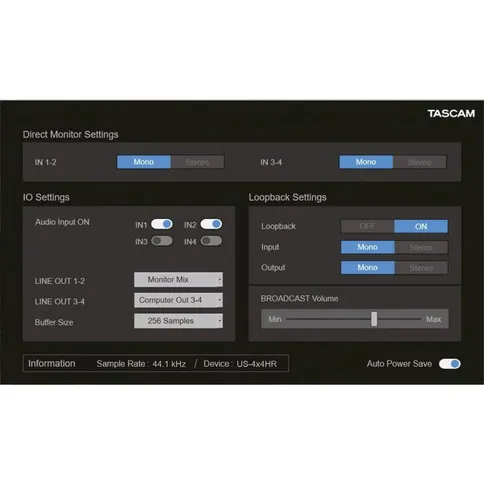Click the Information label

tap(52, 363)
